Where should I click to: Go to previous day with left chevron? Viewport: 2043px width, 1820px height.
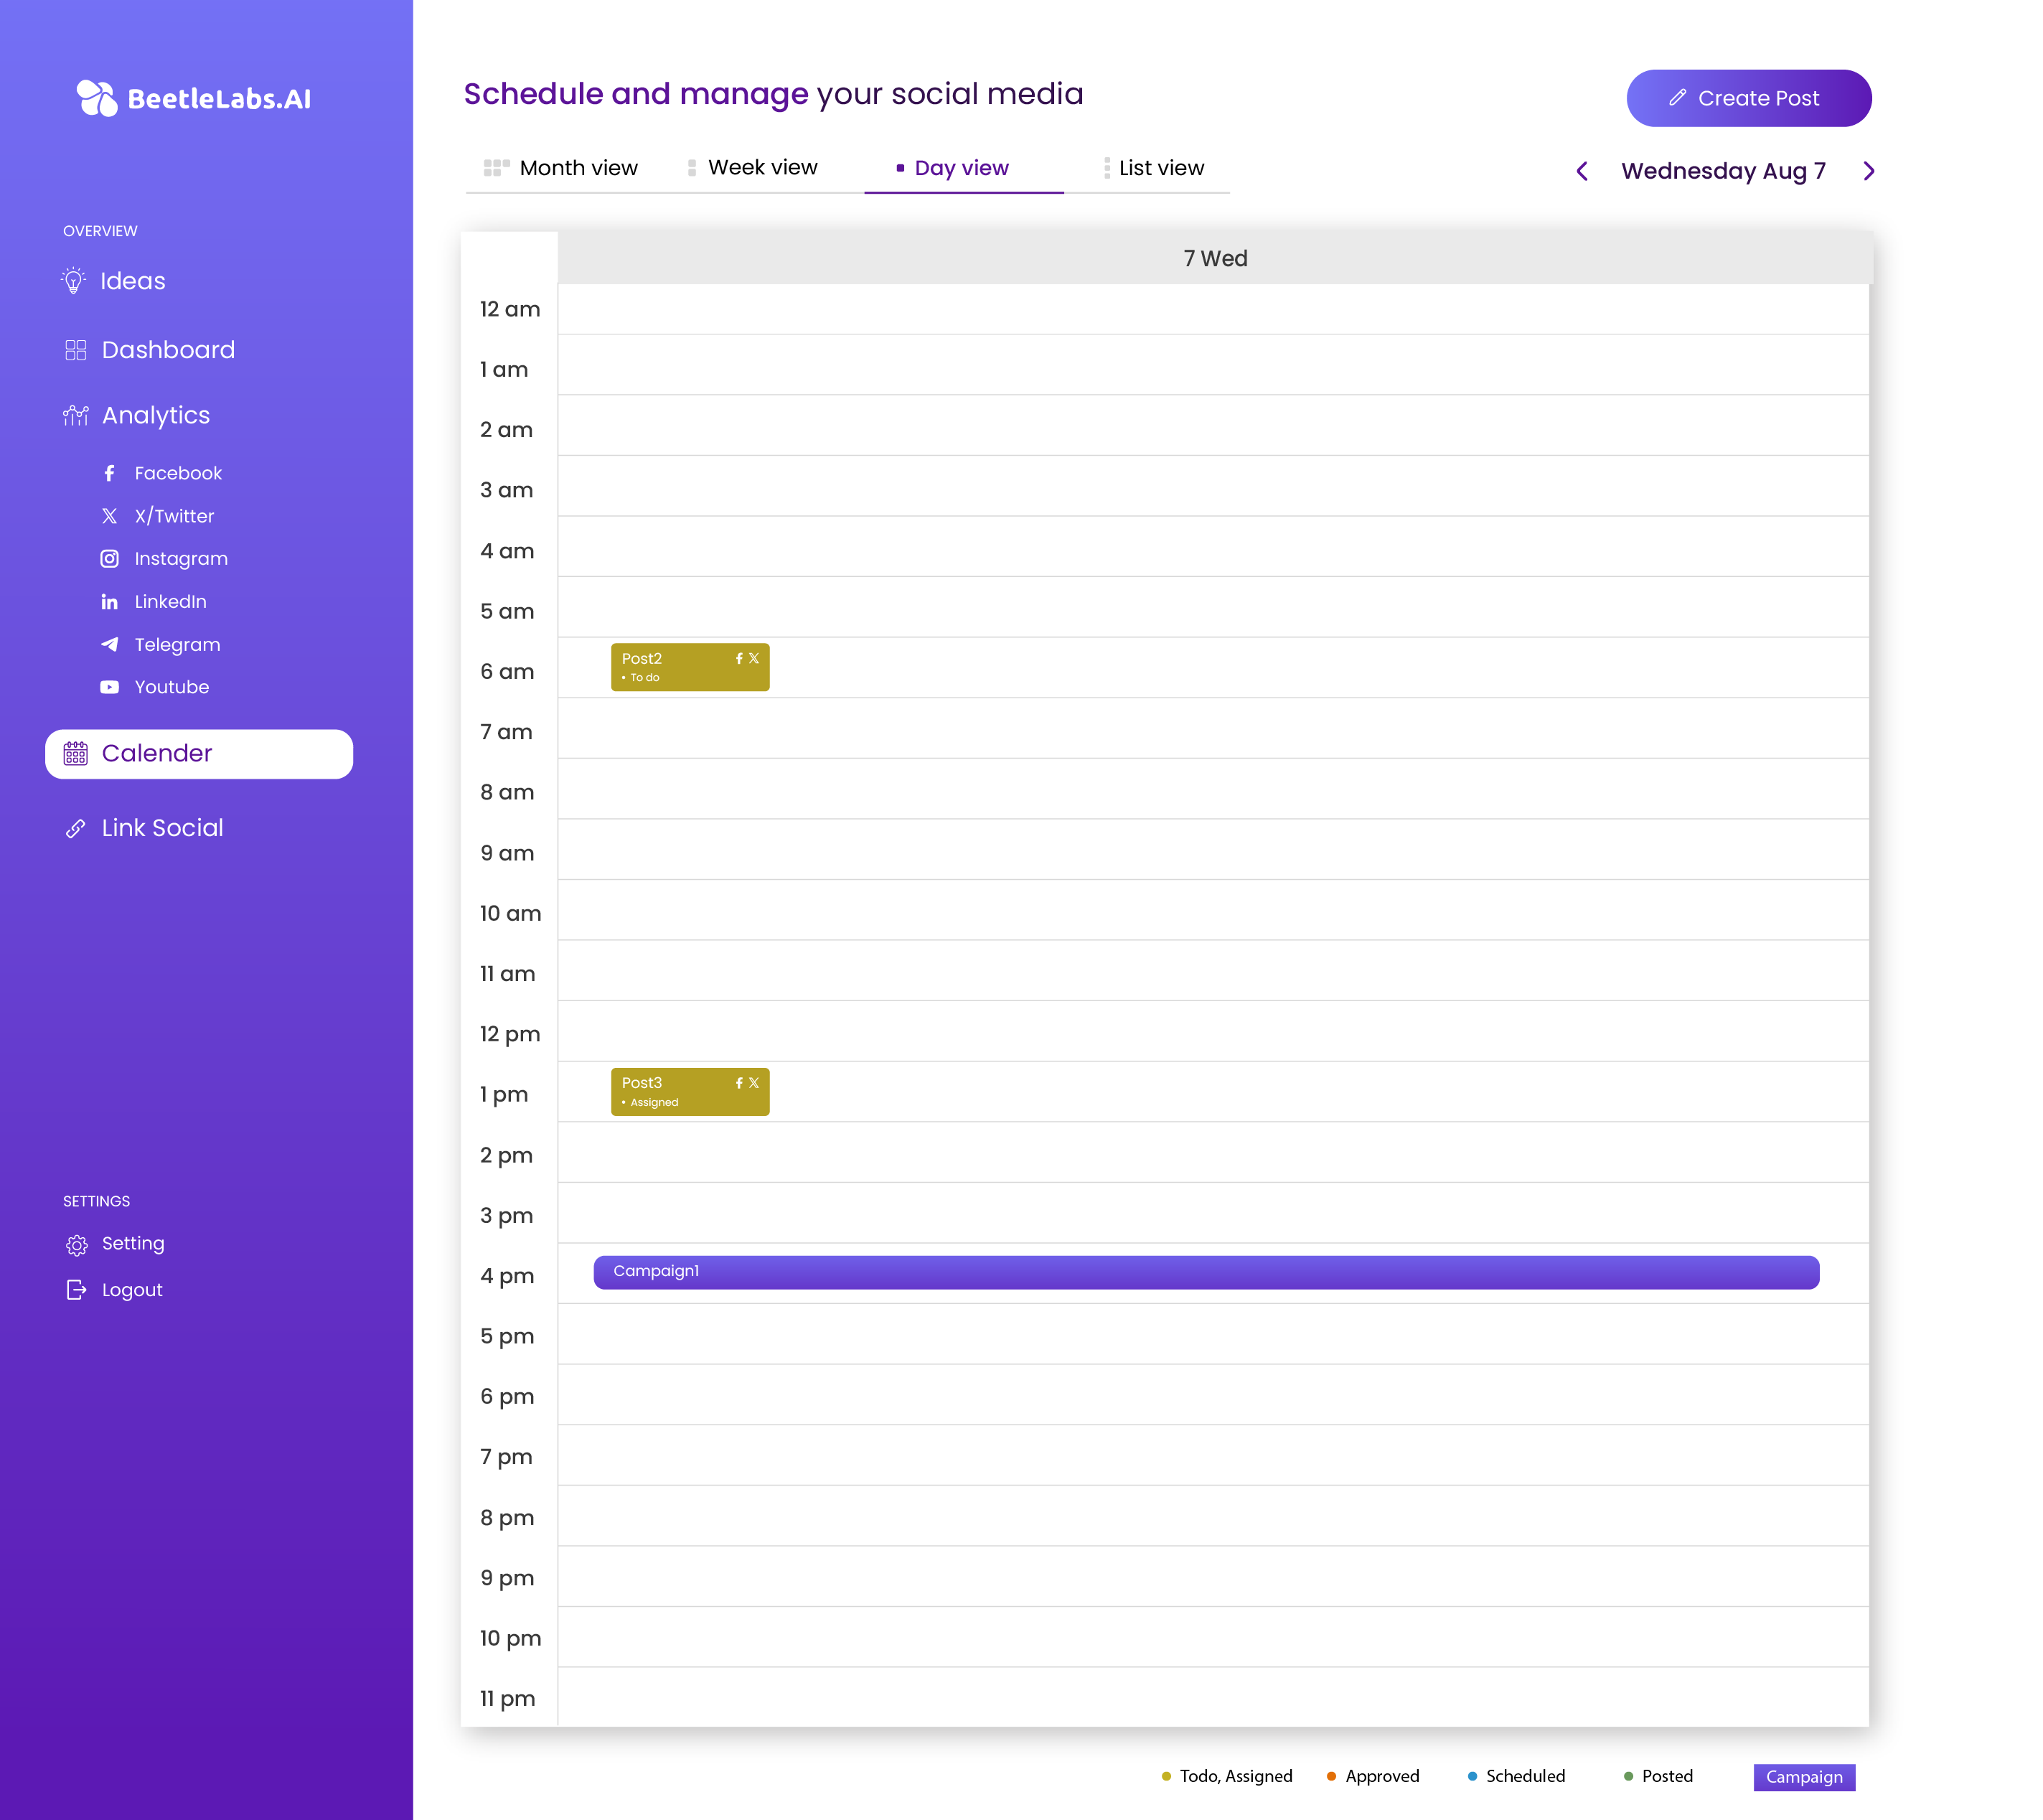tap(1582, 171)
